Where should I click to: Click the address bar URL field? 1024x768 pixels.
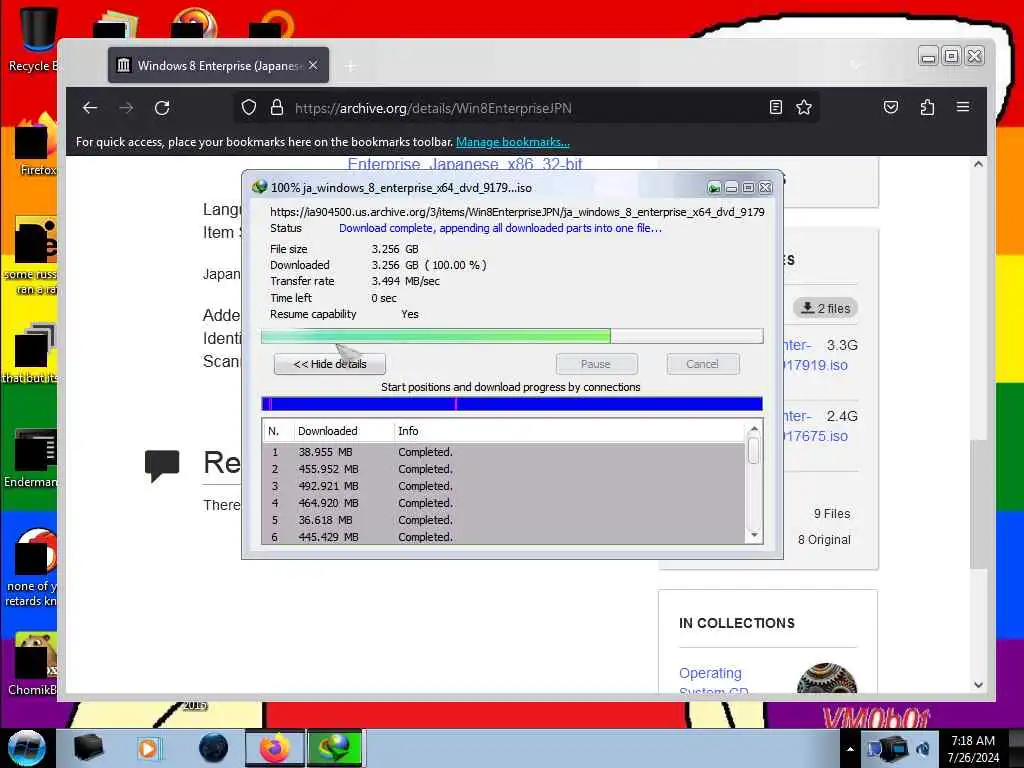point(526,108)
